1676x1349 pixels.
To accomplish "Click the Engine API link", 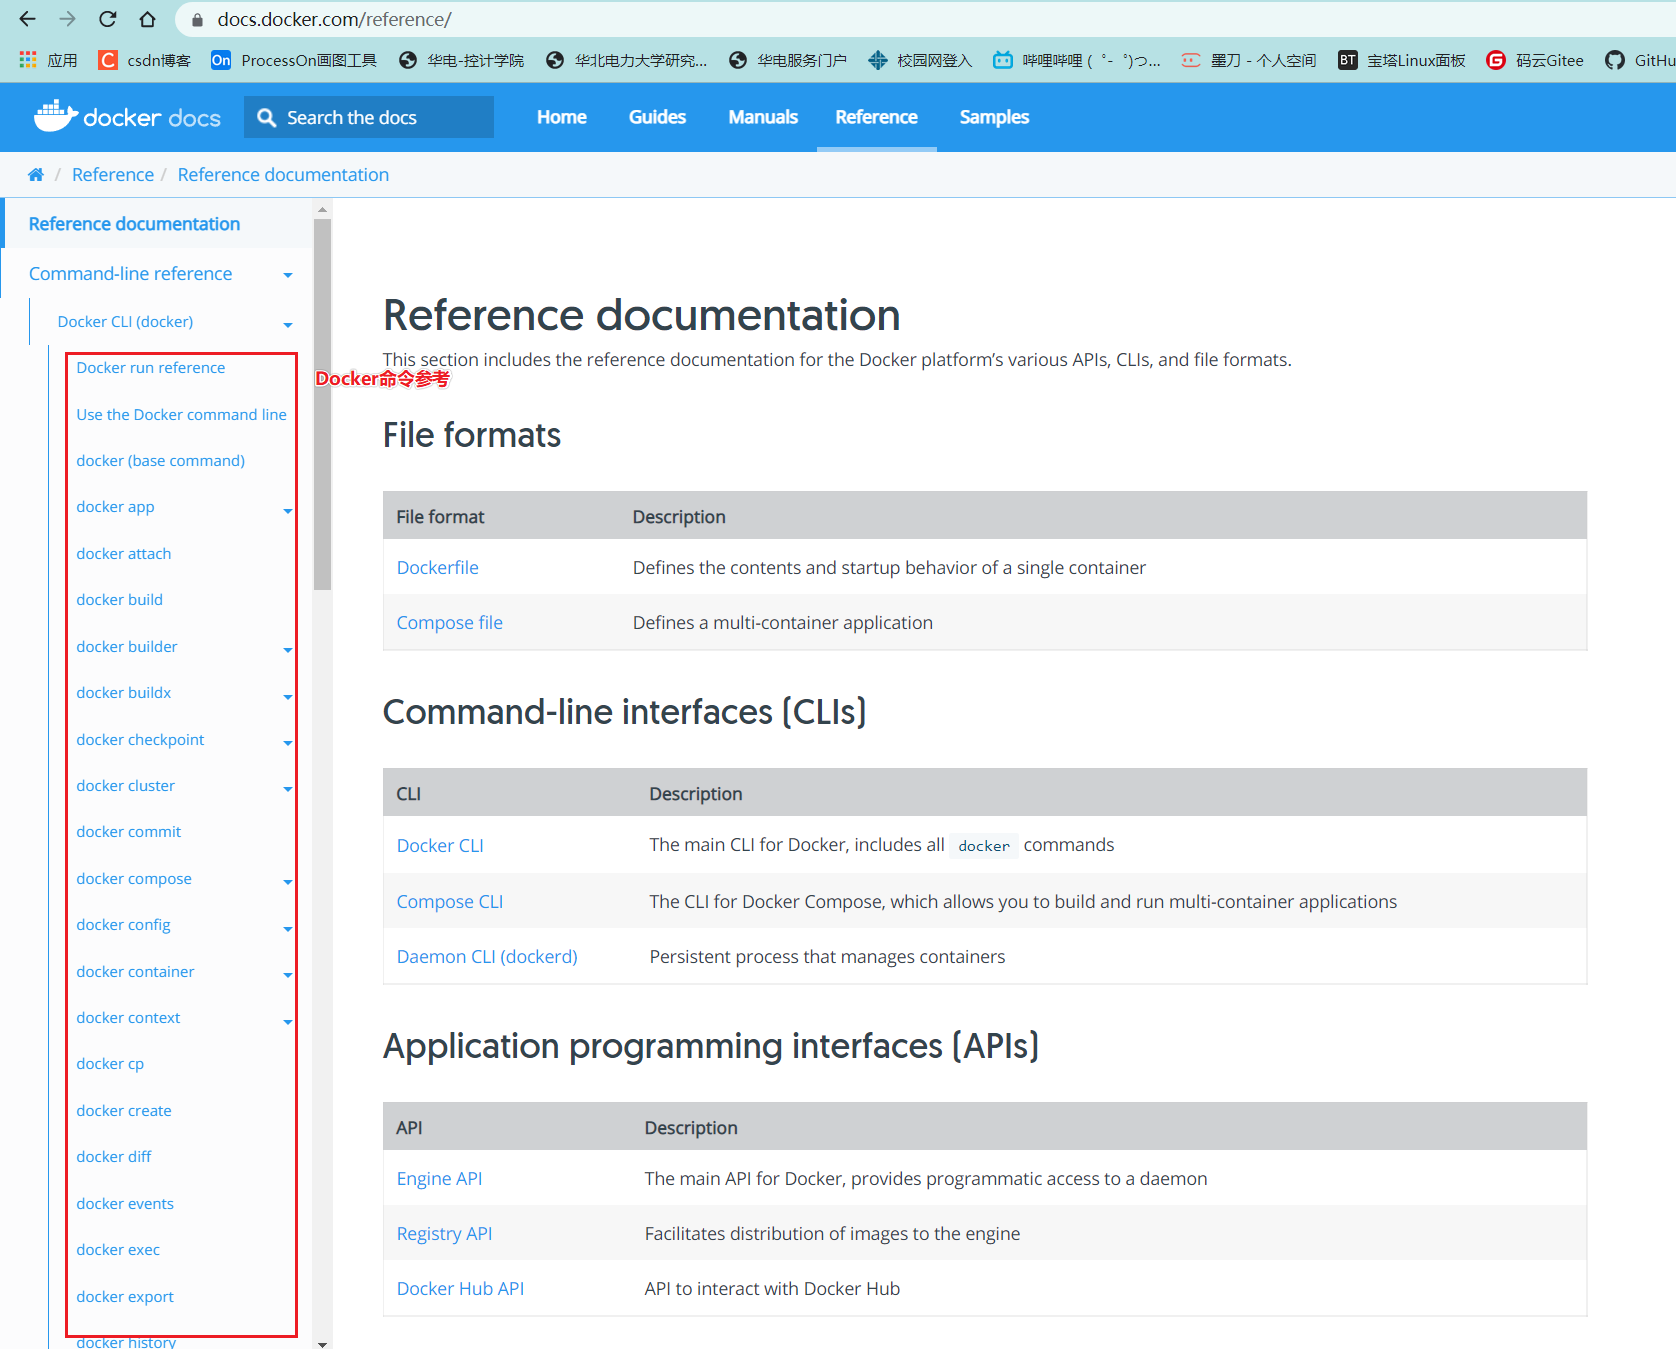I will pos(439,1178).
